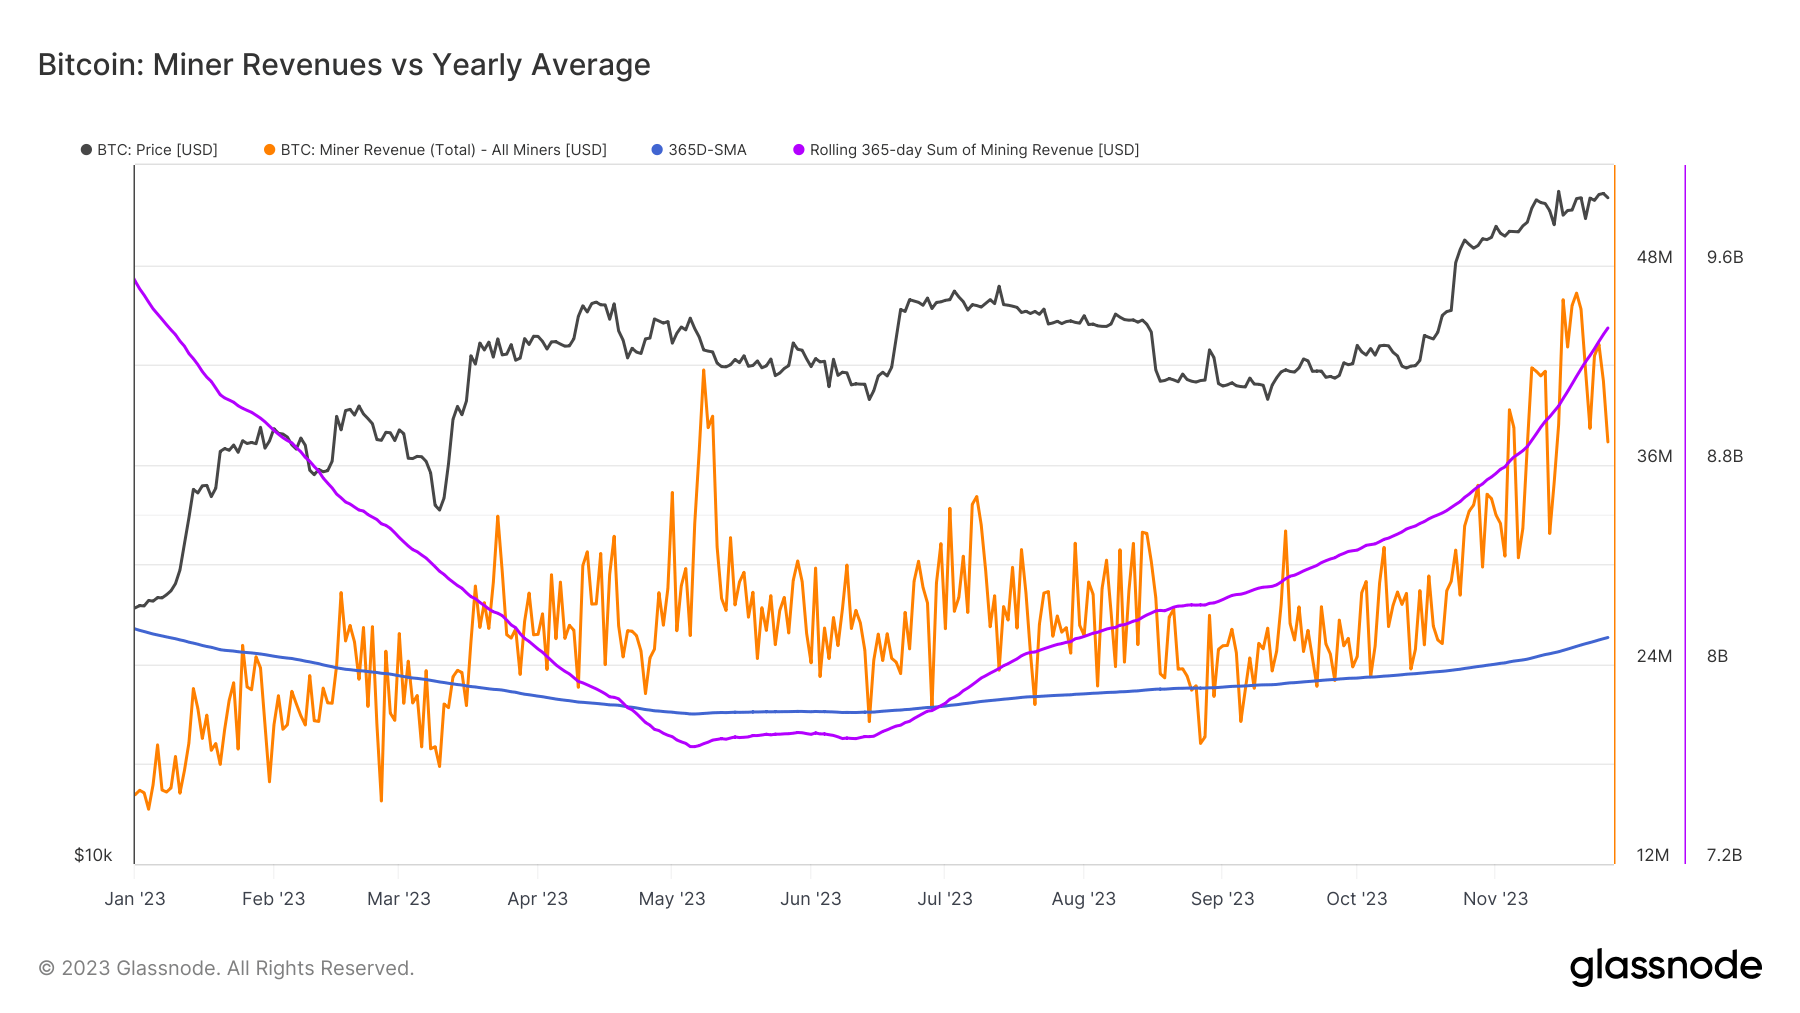The height and width of the screenshot is (1013, 1800).
Task: Click the glassnode logo
Action: point(1666,967)
